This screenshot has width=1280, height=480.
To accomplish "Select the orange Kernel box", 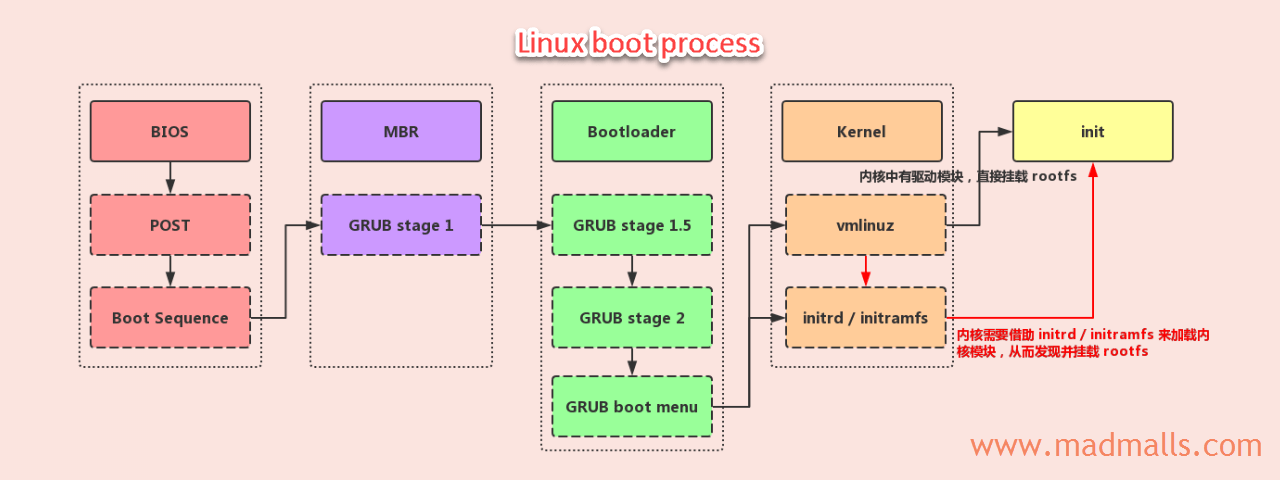I will (862, 131).
